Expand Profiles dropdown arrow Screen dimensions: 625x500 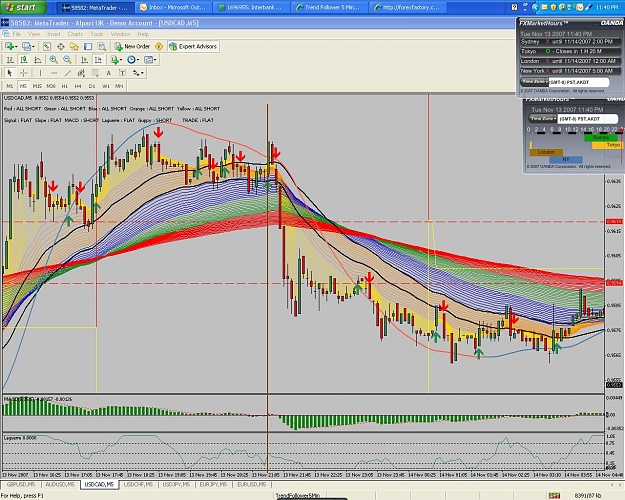click(x=33, y=47)
